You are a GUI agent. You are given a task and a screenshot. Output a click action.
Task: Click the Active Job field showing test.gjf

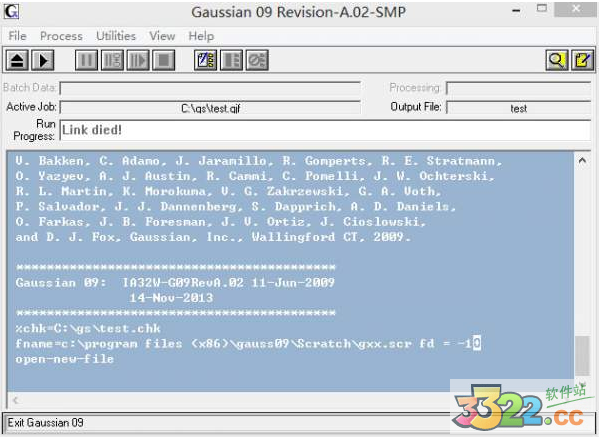(x=210, y=108)
